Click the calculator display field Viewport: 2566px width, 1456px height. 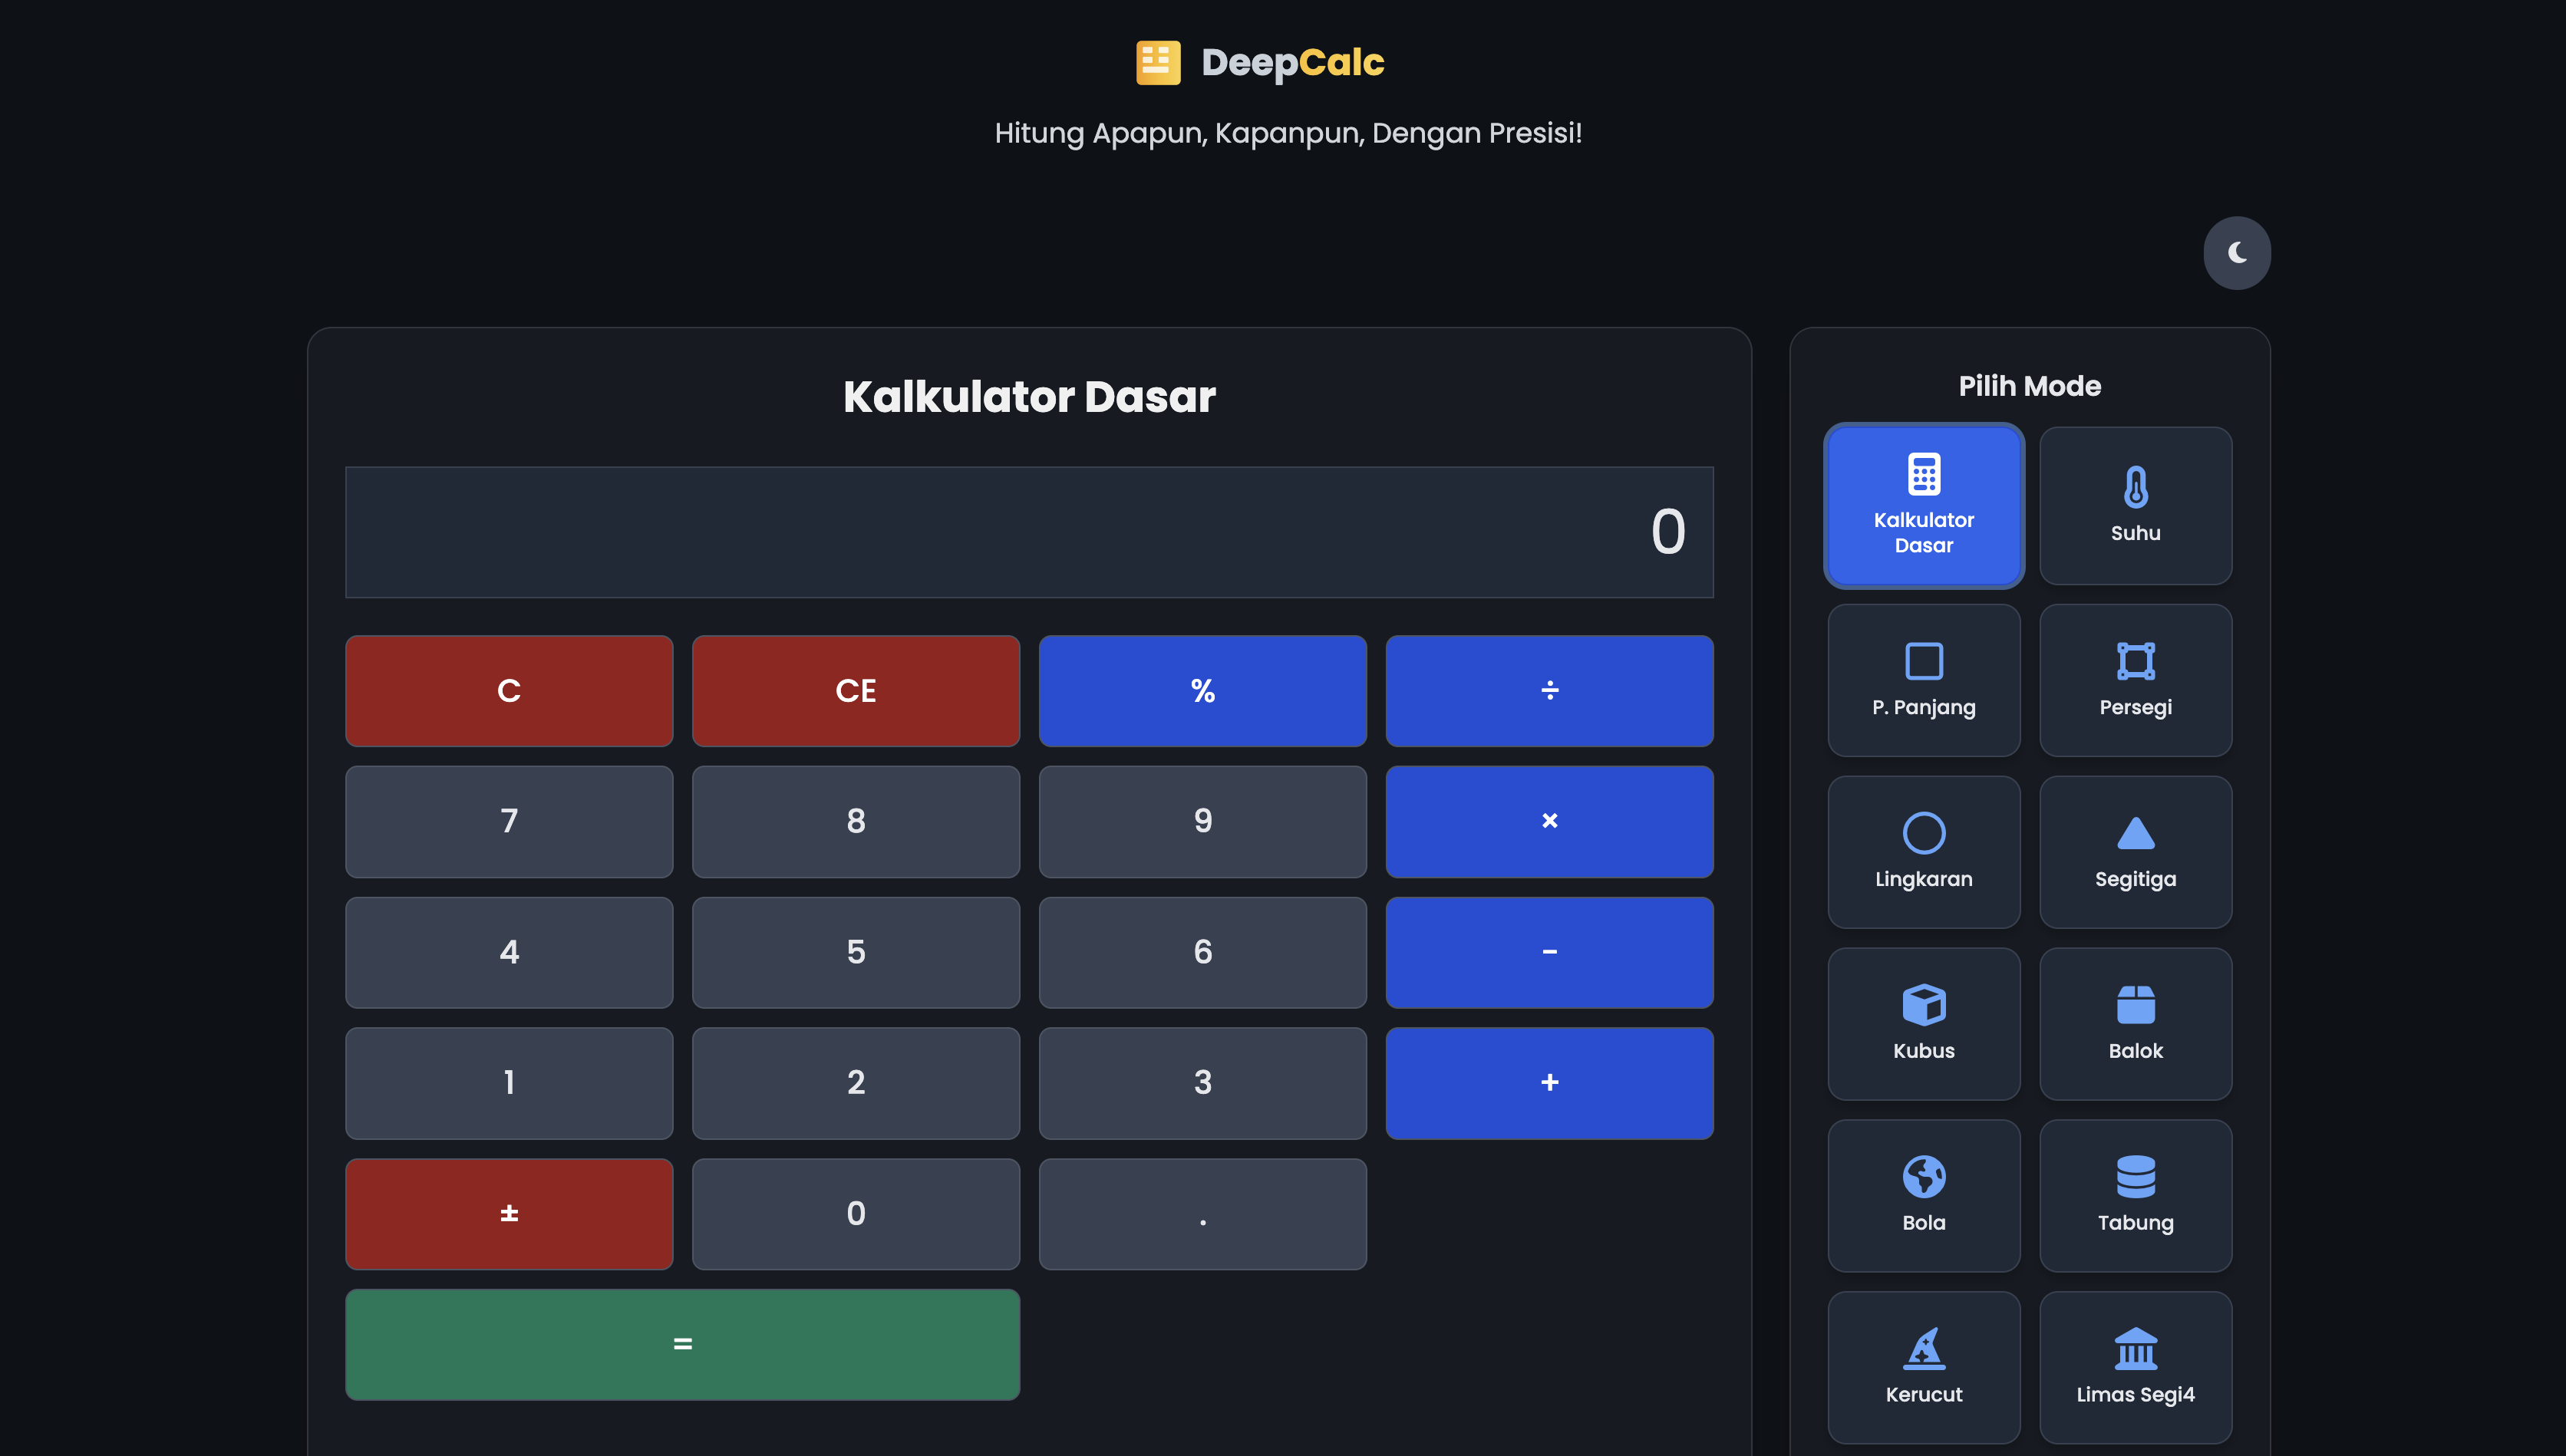click(1029, 532)
